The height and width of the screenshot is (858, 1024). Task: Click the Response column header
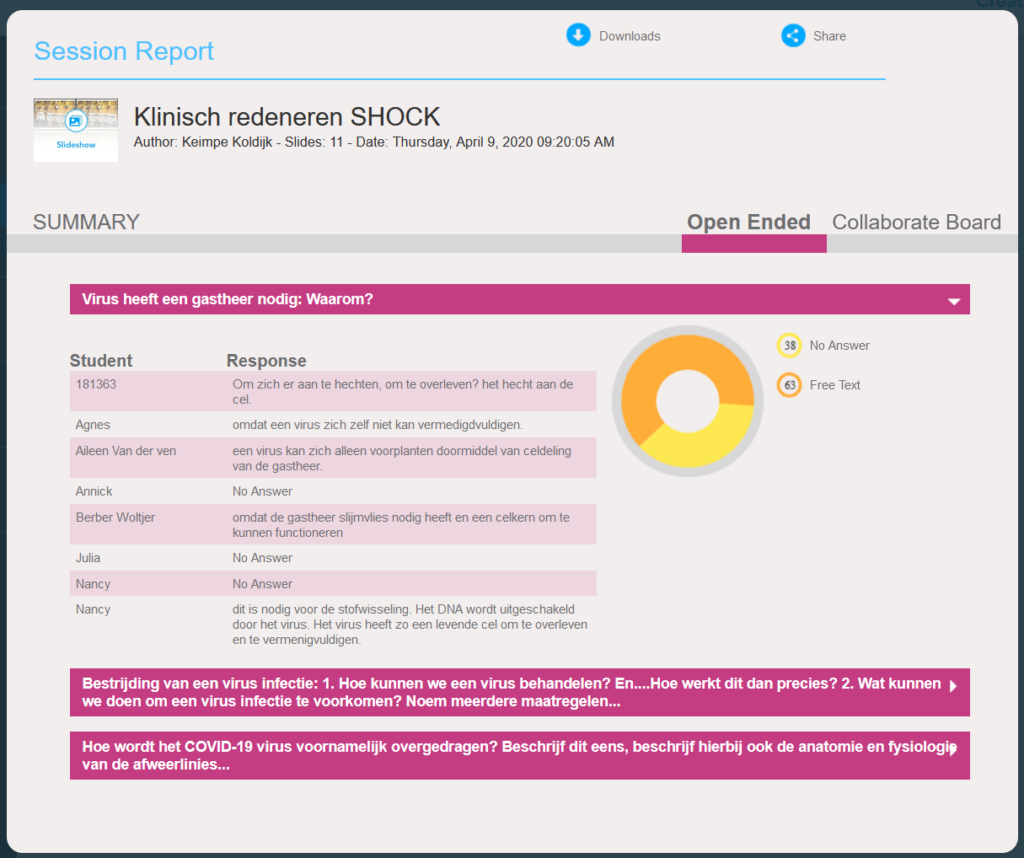[x=266, y=361]
